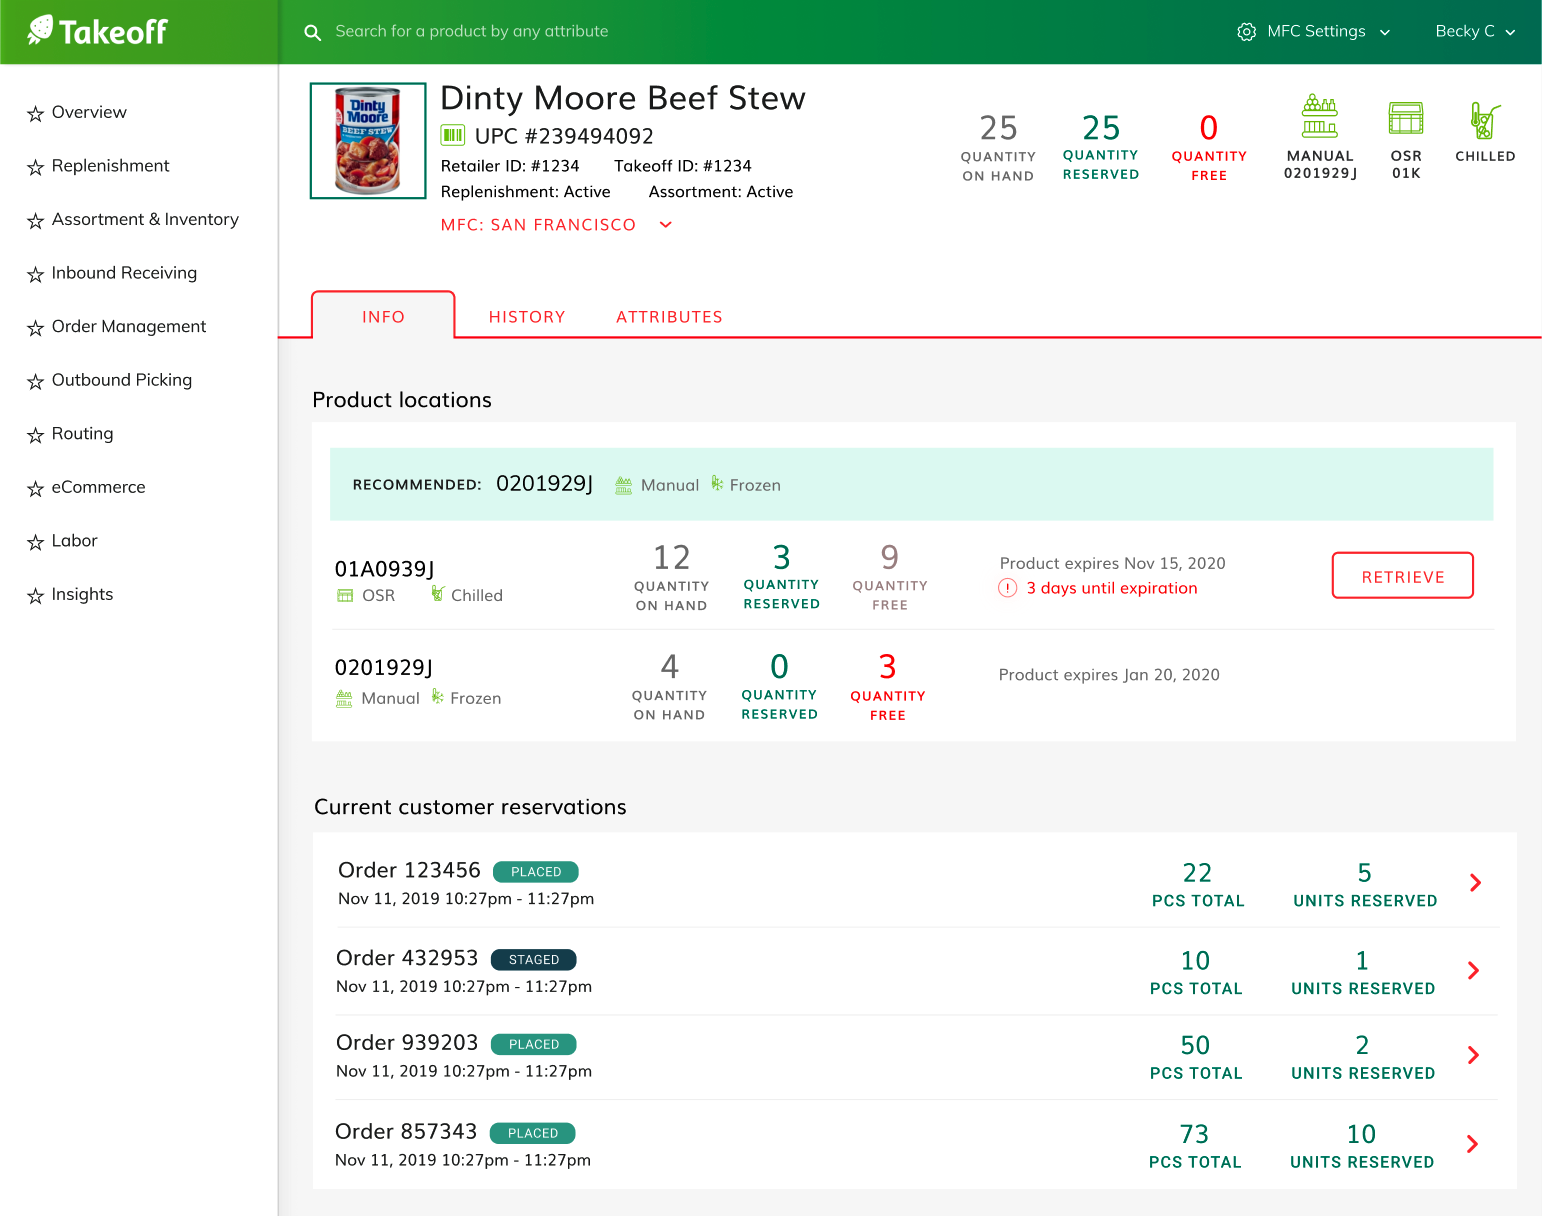Click the star icon next to Routing
The image size is (1542, 1216).
click(36, 435)
